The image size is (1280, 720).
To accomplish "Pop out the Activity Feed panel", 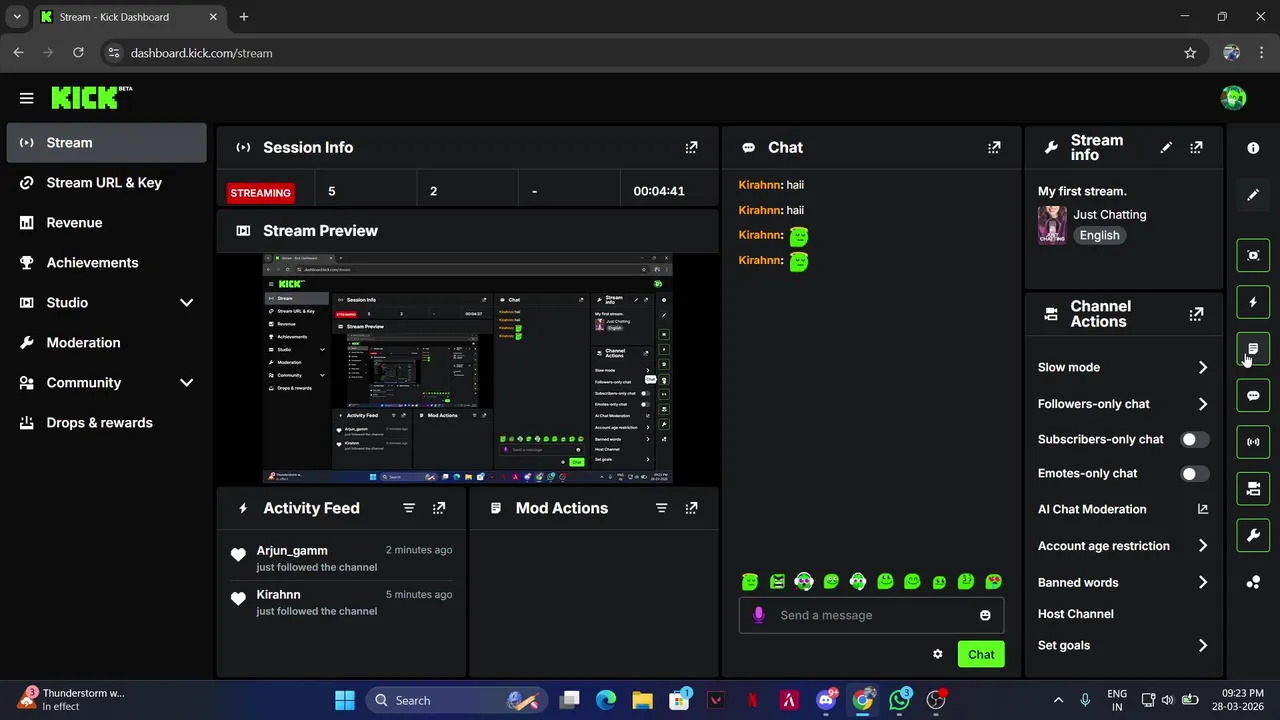I will click(439, 508).
